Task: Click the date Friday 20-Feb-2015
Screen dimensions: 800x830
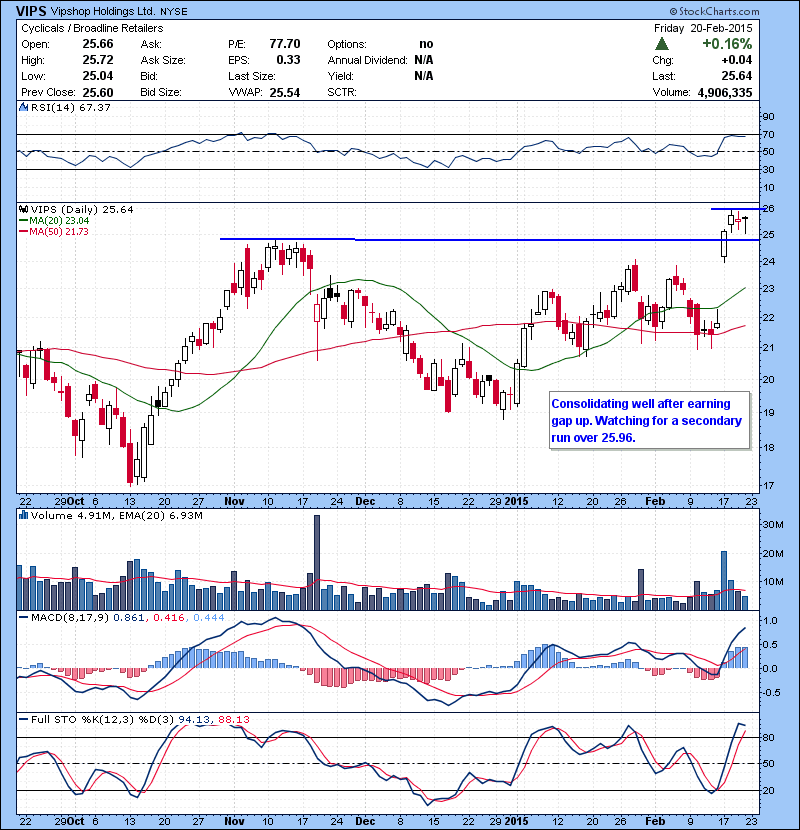Action: pyautogui.click(x=703, y=28)
